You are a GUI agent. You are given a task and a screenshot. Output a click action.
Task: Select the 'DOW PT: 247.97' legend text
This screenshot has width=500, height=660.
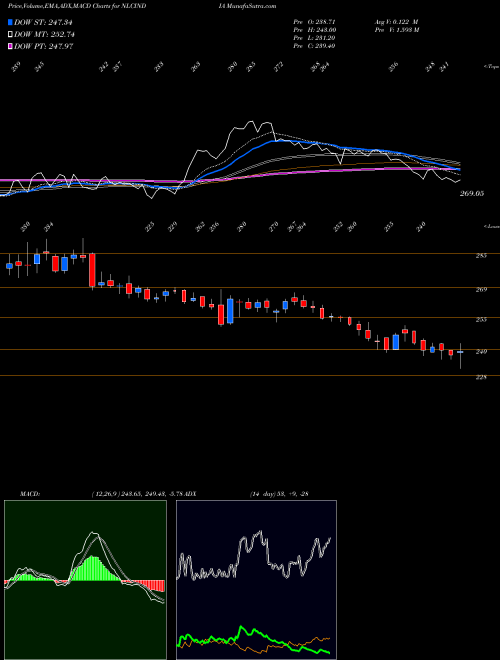[x=44, y=46]
